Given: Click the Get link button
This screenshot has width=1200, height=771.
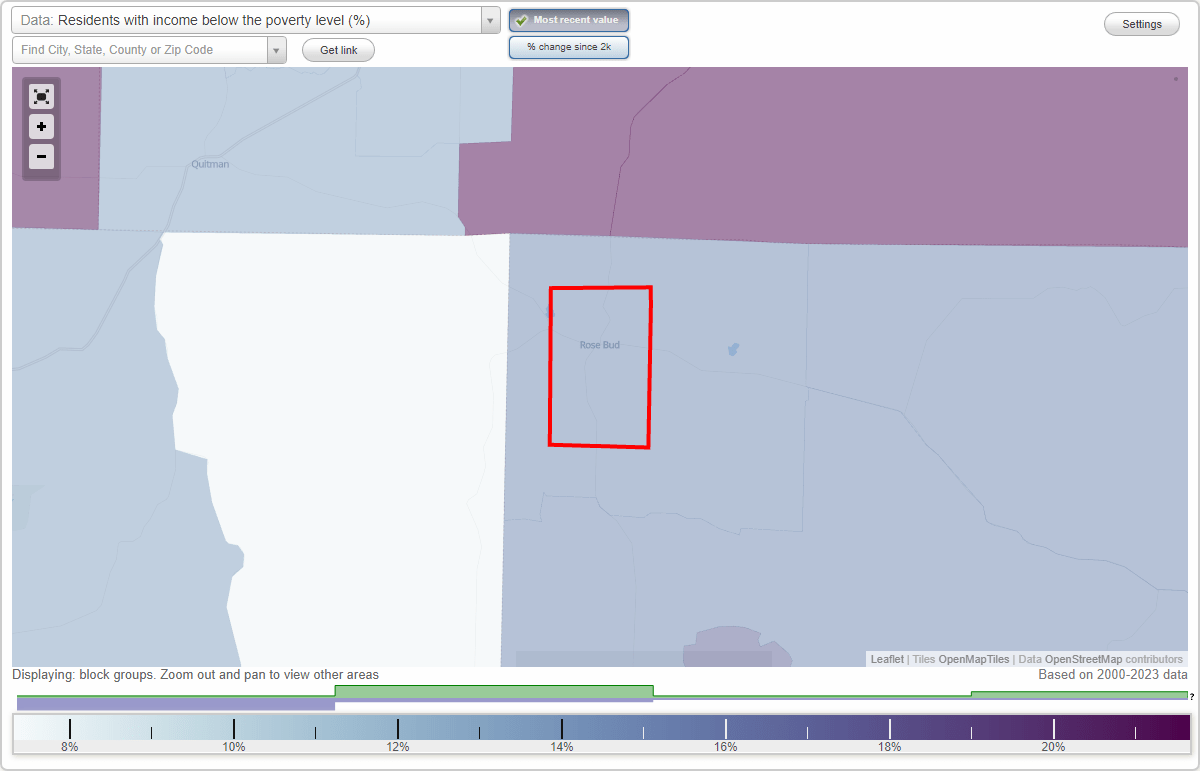Looking at the screenshot, I should (337, 49).
